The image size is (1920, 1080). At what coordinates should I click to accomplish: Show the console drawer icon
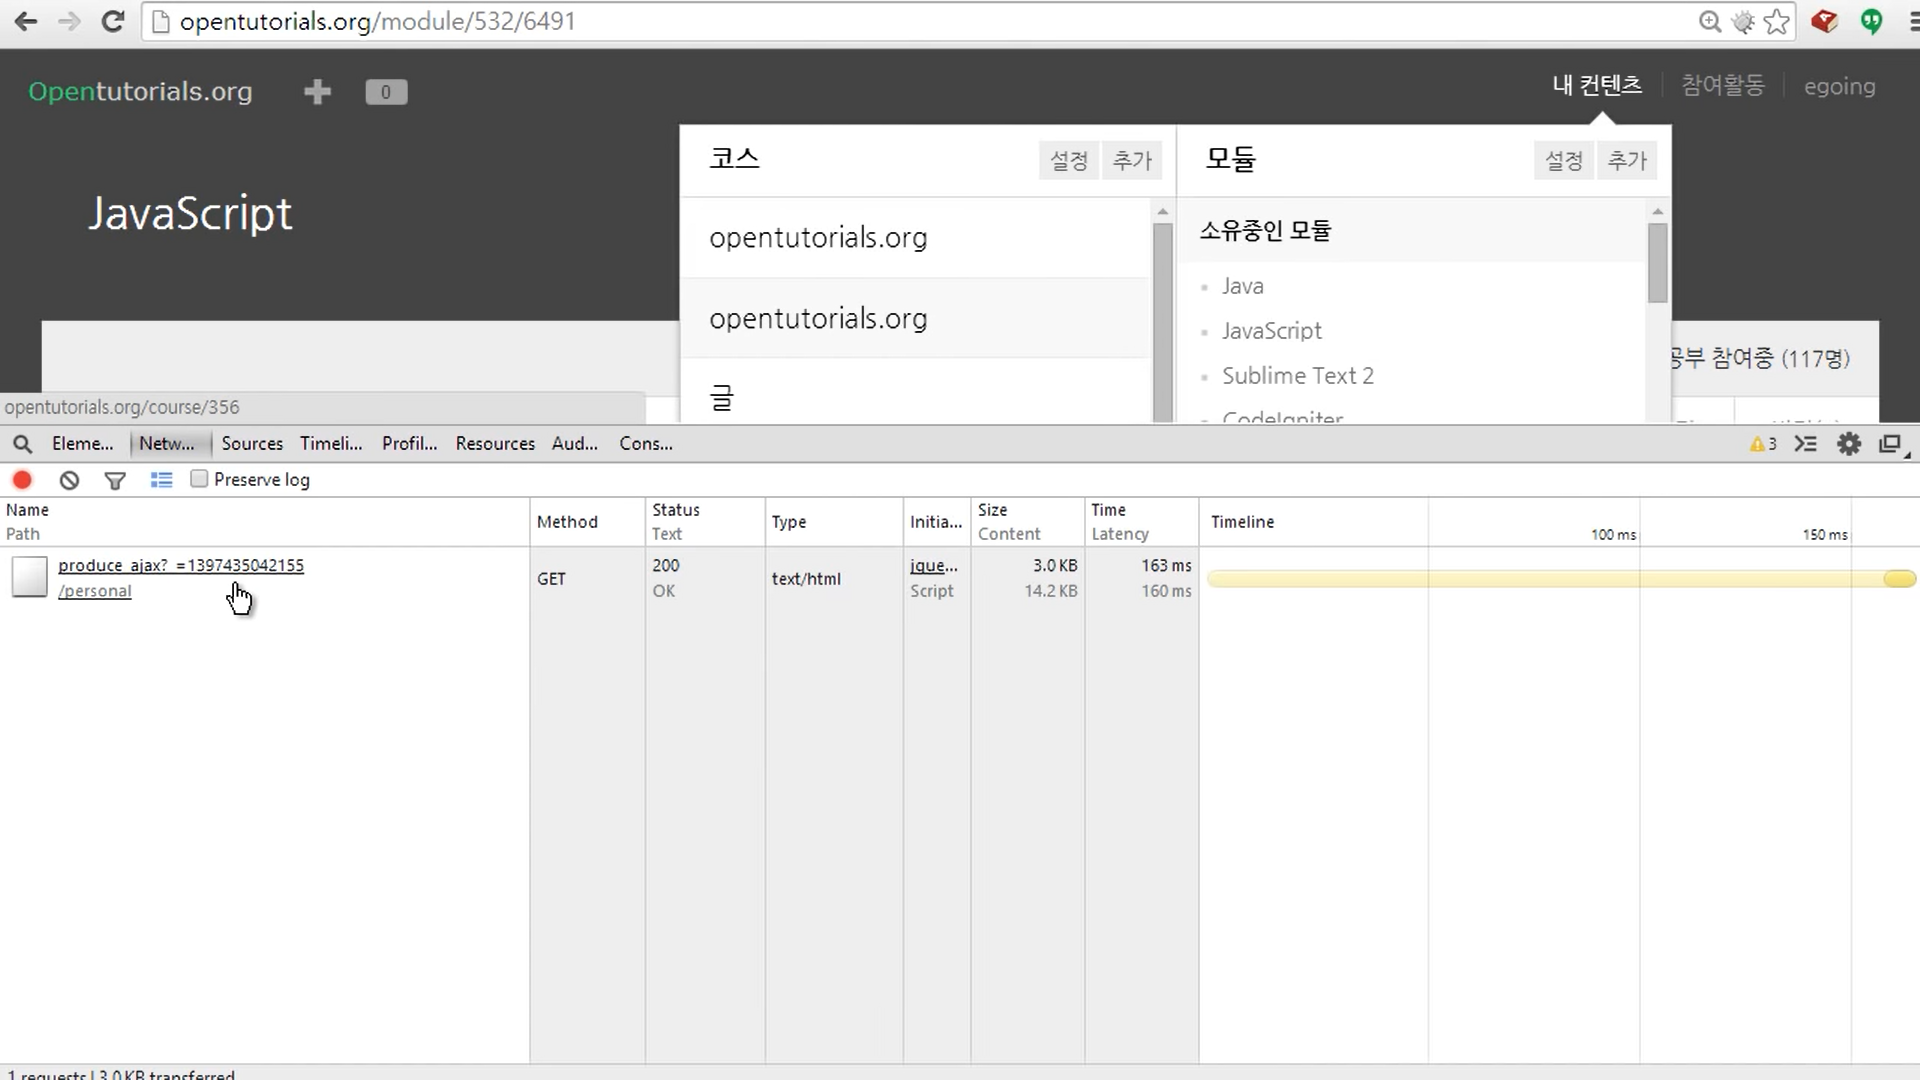pyautogui.click(x=1805, y=444)
